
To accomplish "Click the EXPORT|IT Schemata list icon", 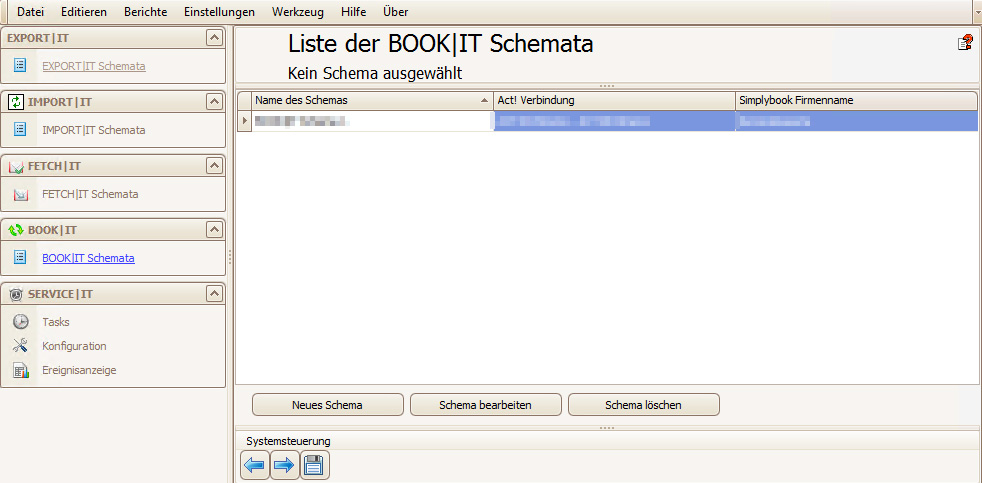I will pos(20,65).
